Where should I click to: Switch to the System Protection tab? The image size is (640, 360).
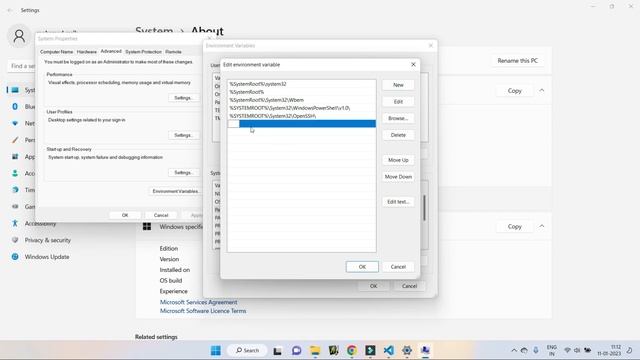[x=143, y=52]
